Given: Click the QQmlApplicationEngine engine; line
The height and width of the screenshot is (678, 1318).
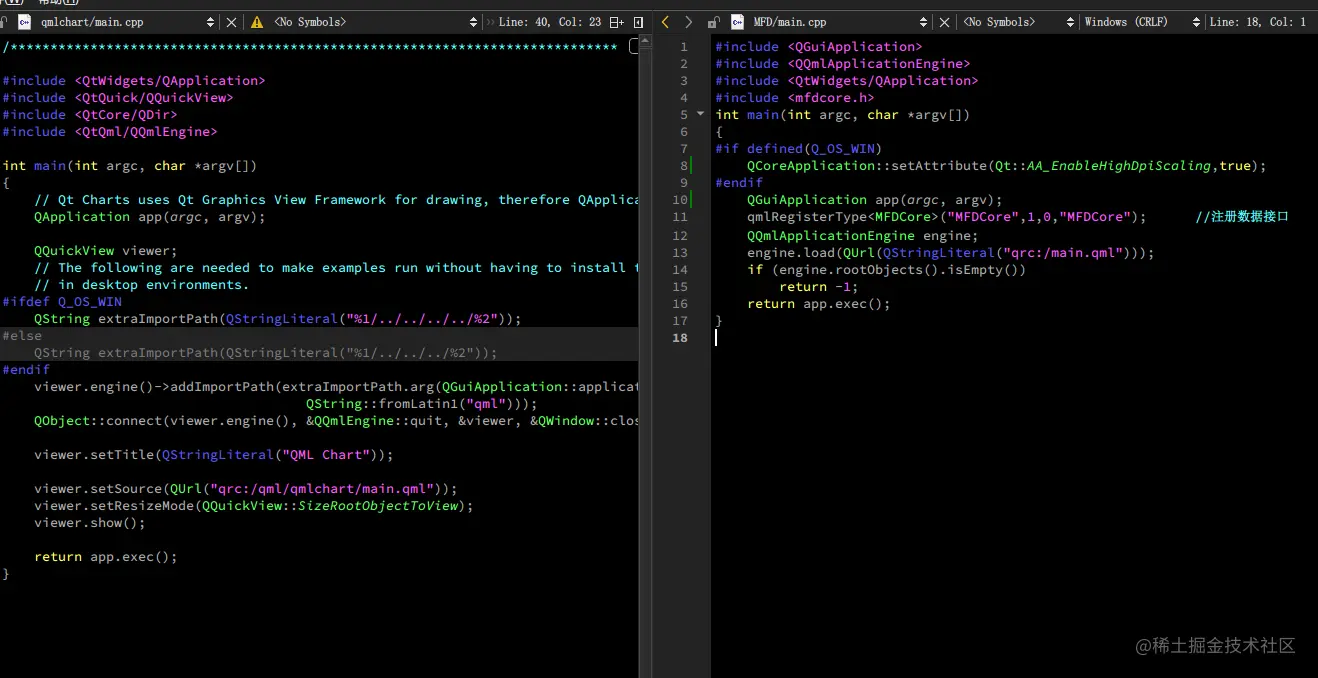Looking at the screenshot, I should pos(863,236).
